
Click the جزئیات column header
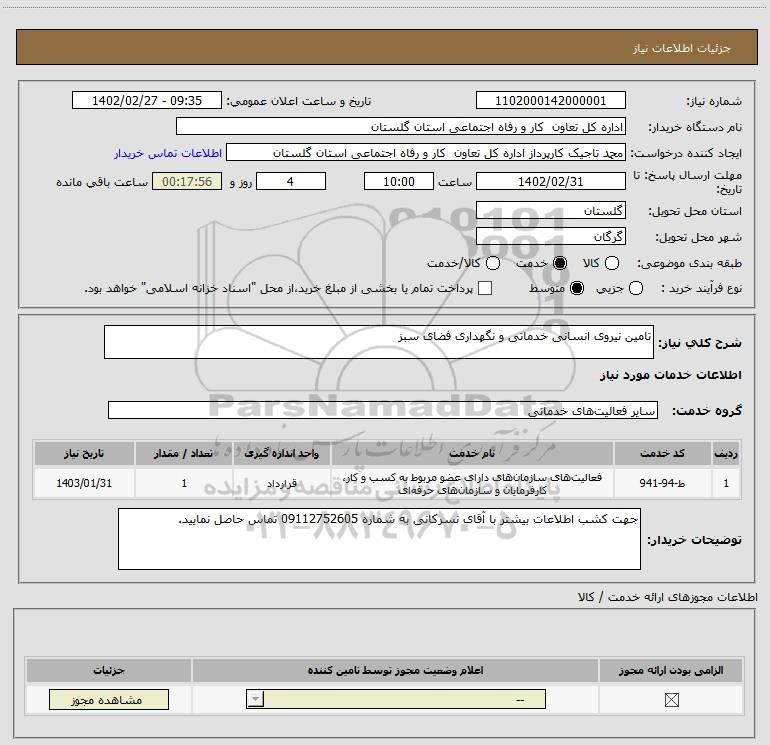(109, 670)
